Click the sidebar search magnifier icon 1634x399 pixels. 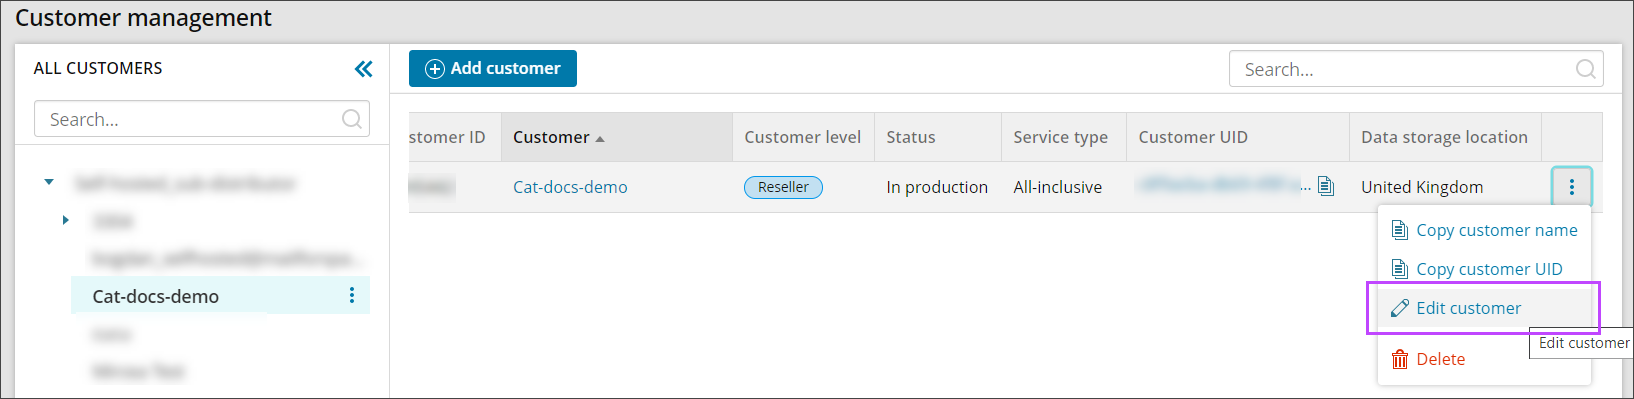point(352,119)
